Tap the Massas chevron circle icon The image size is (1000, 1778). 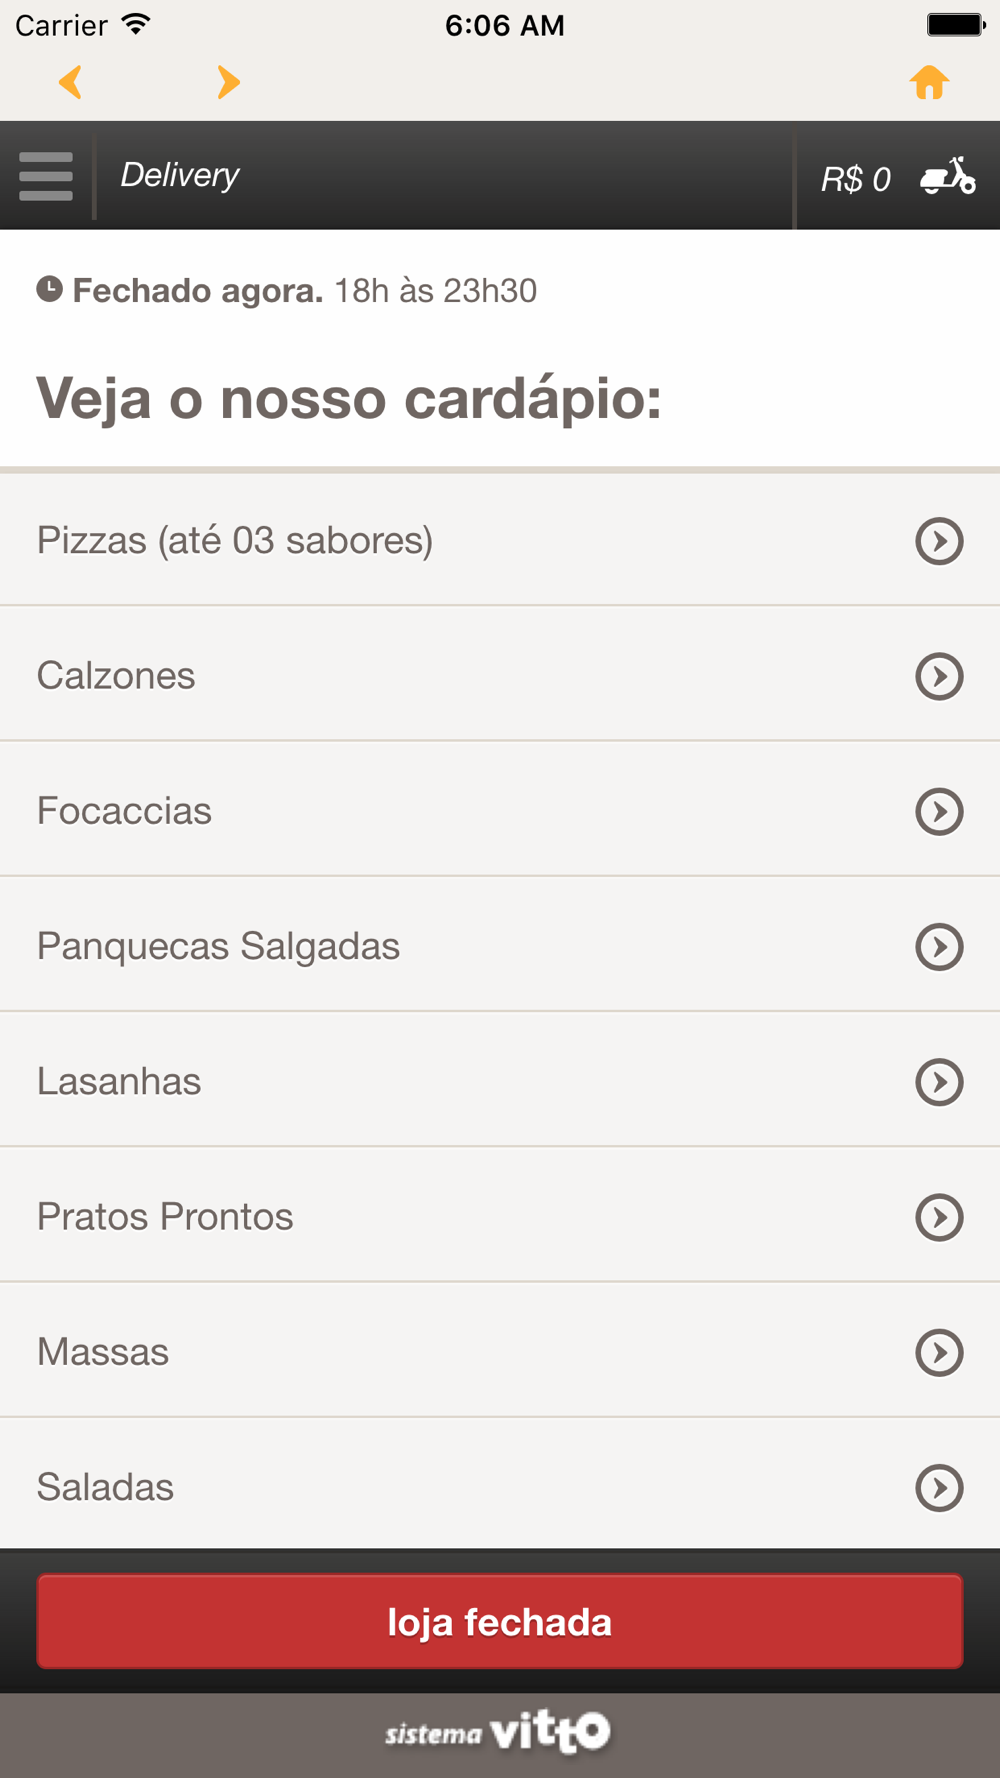tap(939, 1352)
